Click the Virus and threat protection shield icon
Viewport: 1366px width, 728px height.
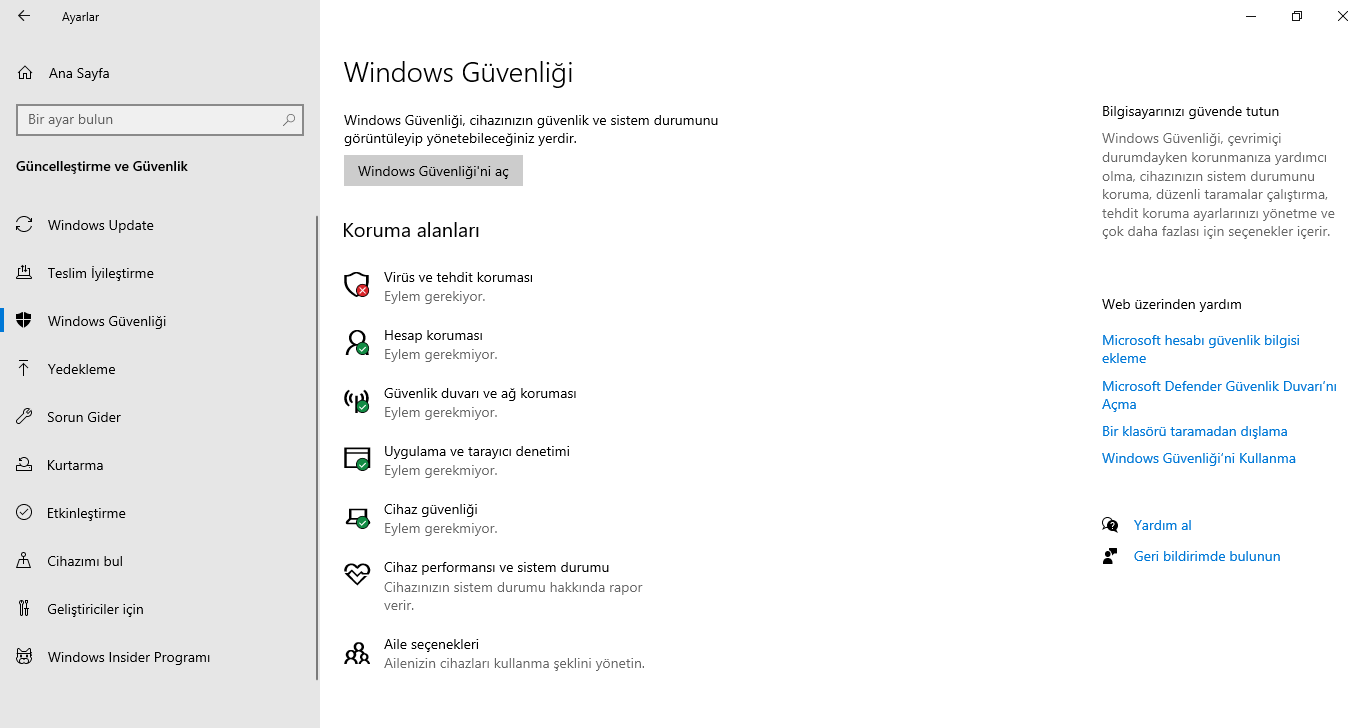[x=357, y=285]
